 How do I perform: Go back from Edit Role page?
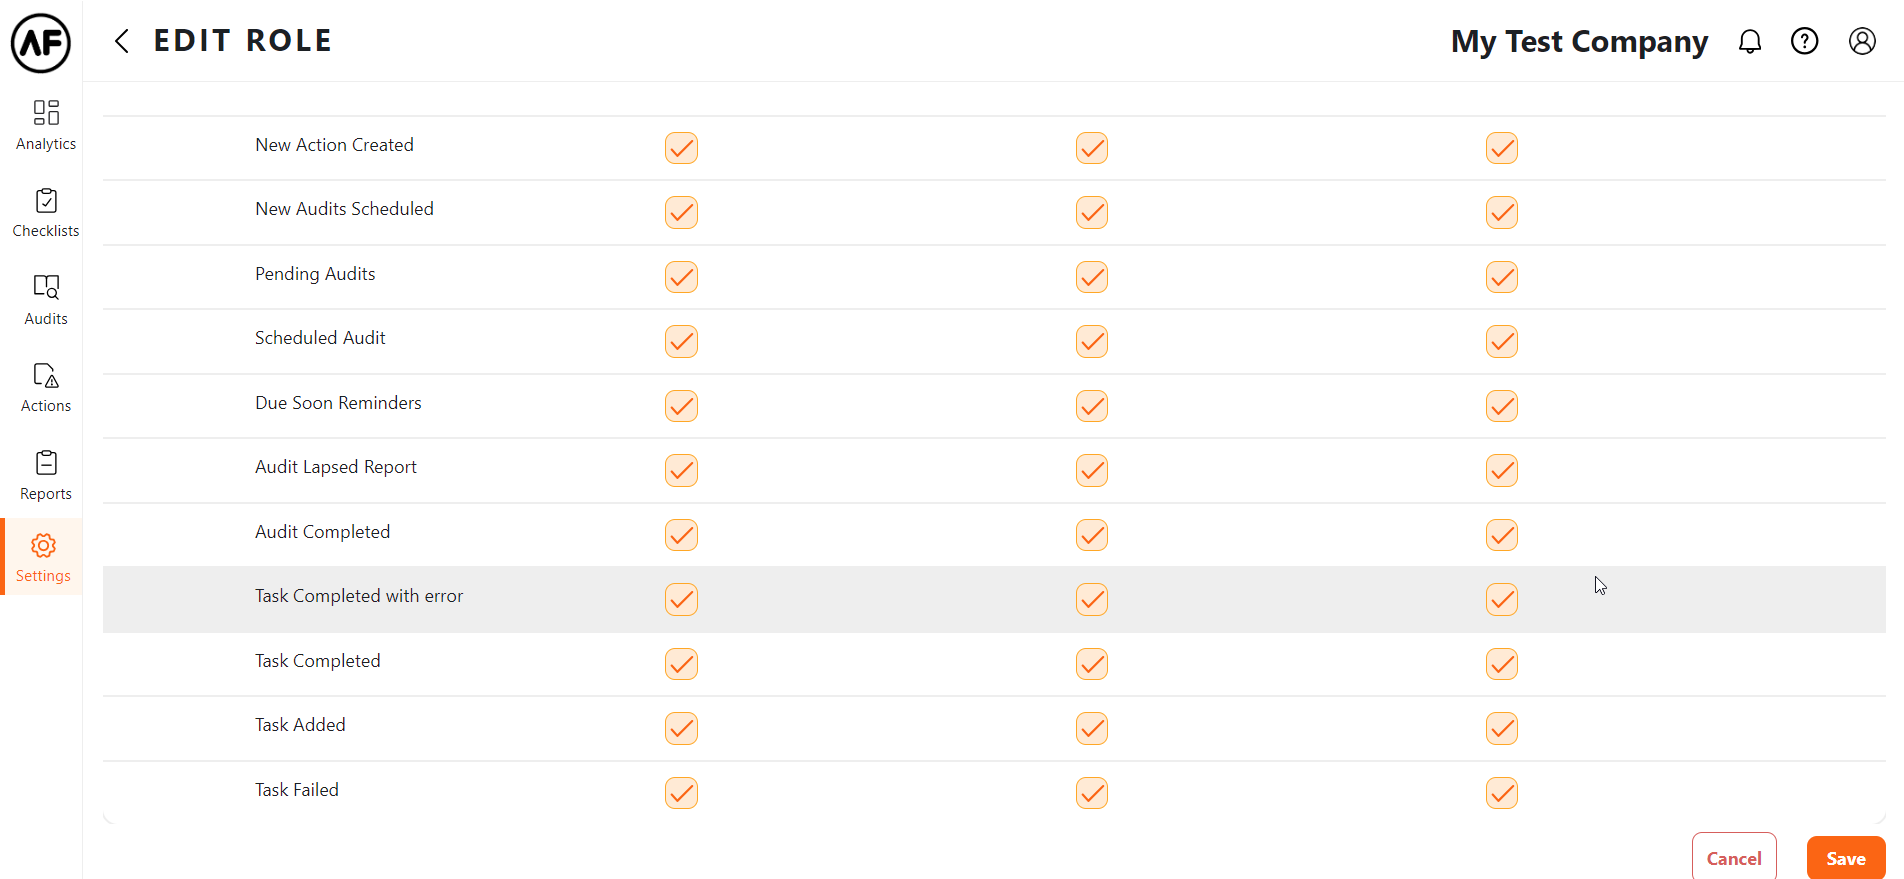click(122, 41)
